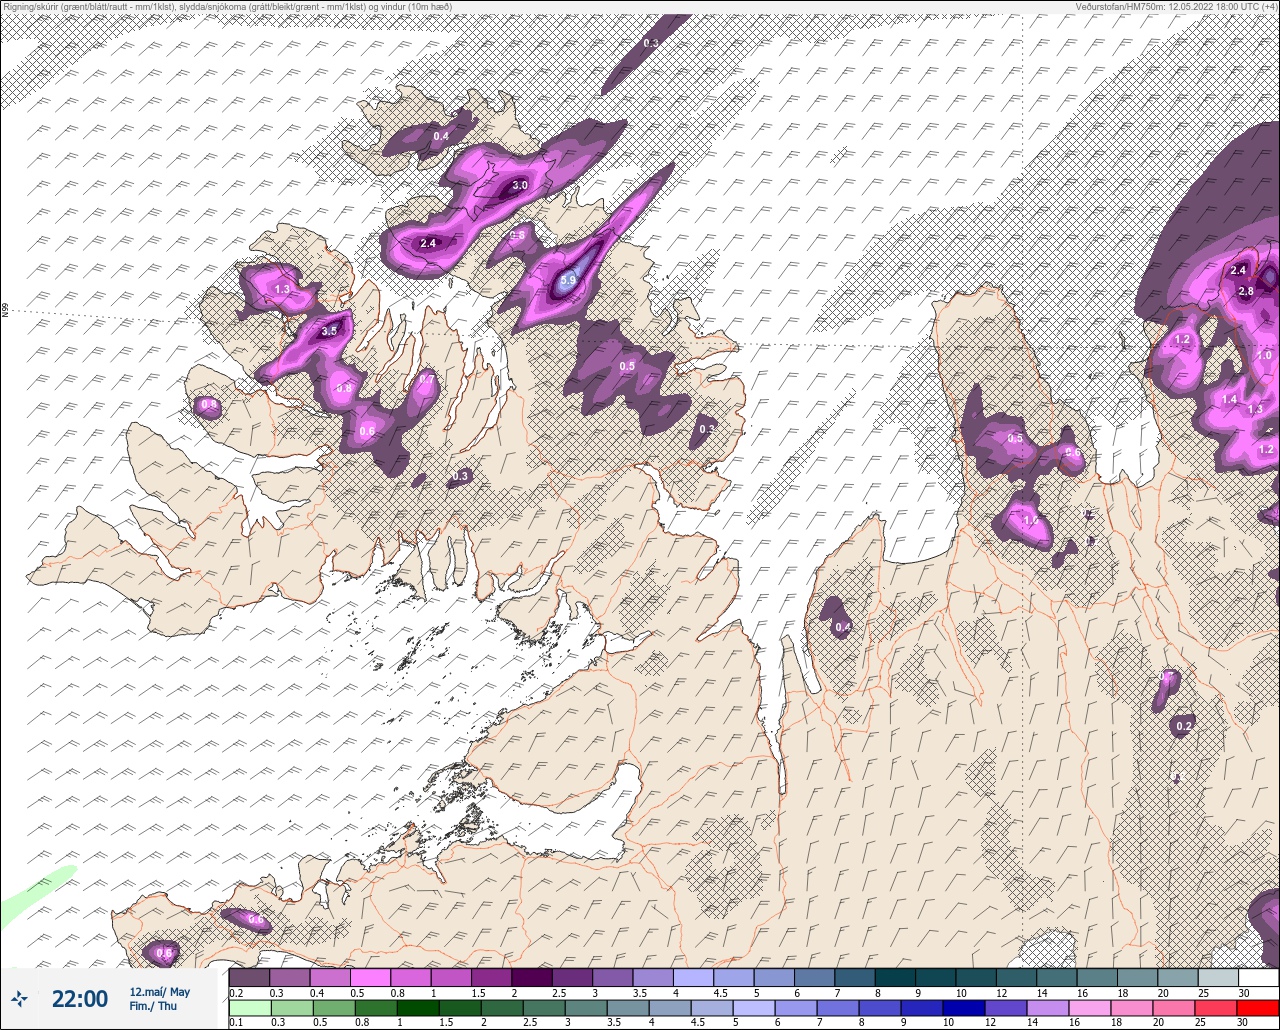This screenshot has height=1030, width=1280.
Task: Click the 22:00 forecast time display
Action: click(x=80, y=998)
